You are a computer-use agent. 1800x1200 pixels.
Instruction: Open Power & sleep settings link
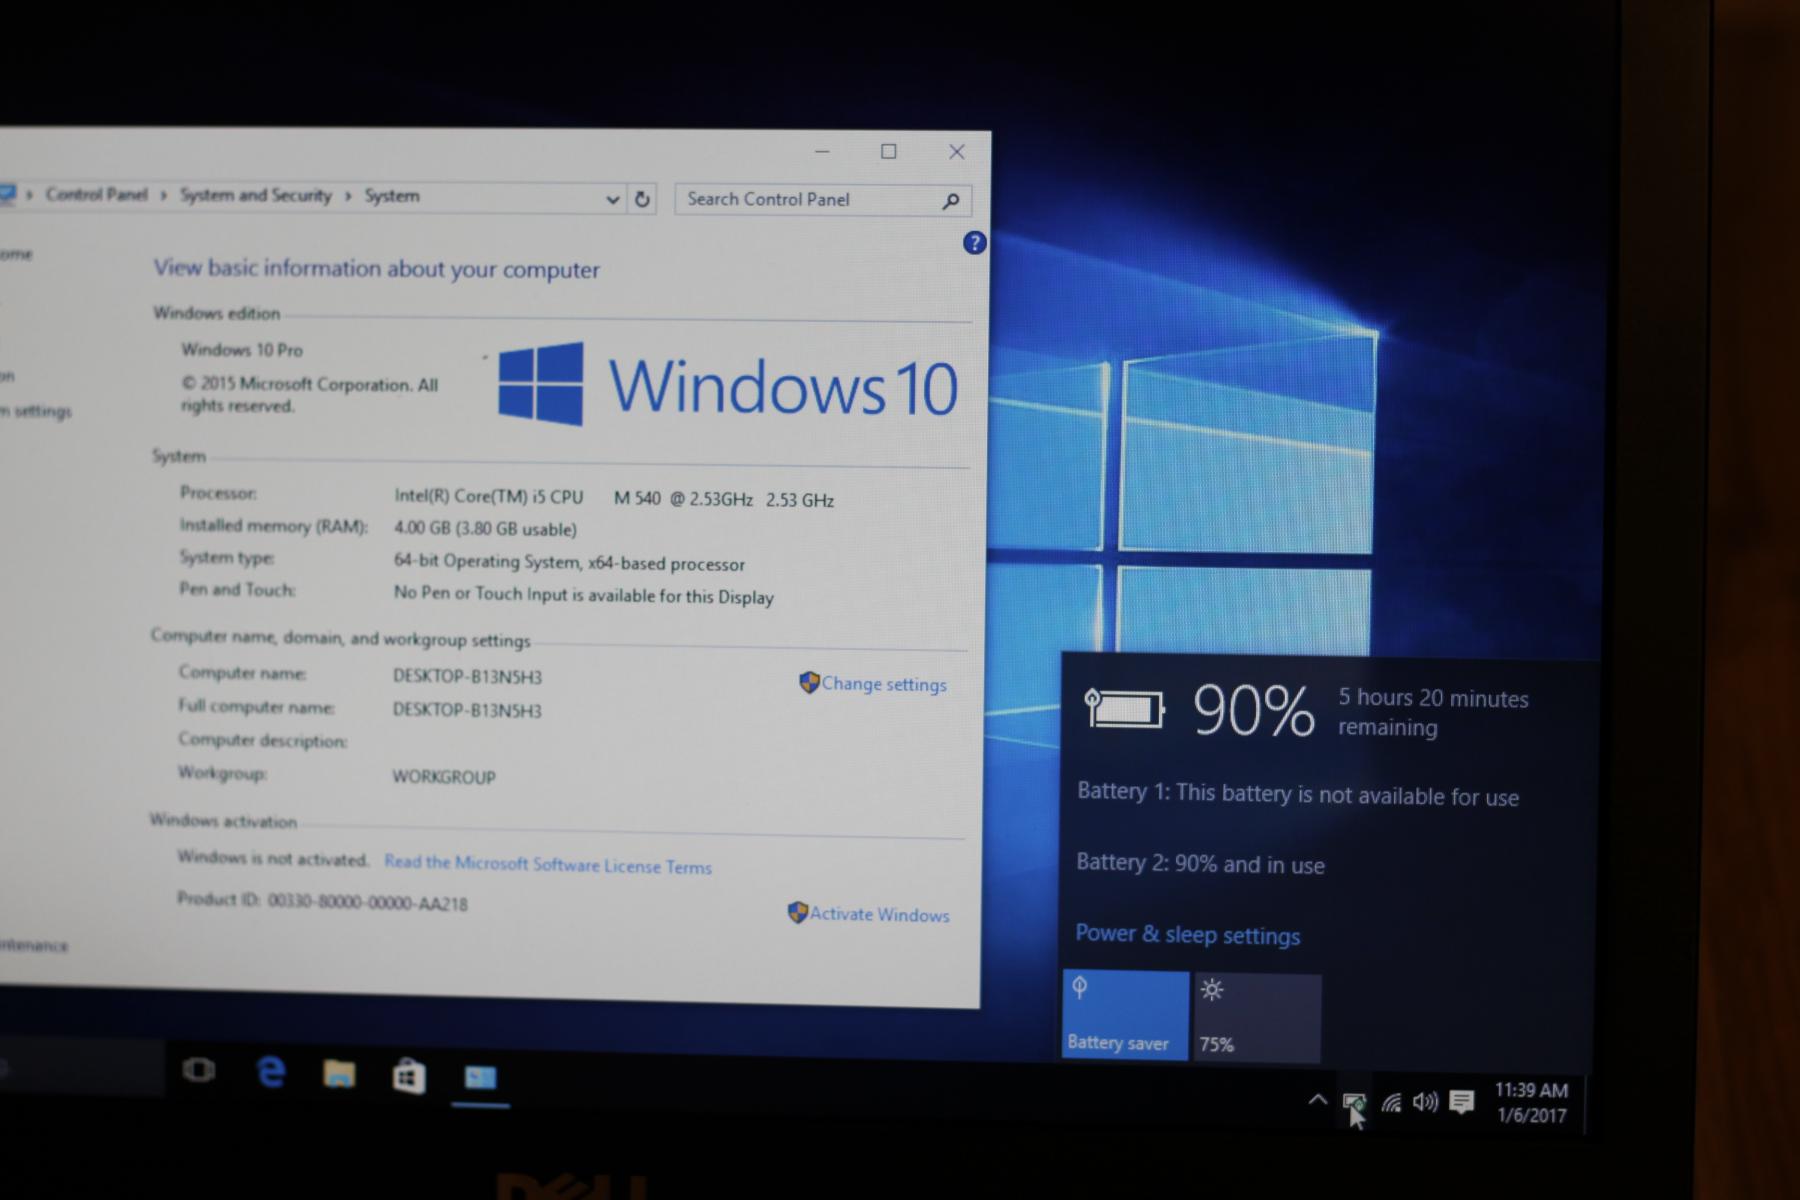[1188, 934]
